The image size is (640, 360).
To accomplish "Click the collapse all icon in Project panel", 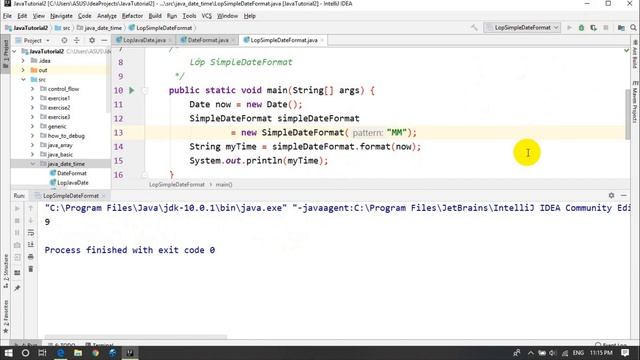I will pos(77,40).
